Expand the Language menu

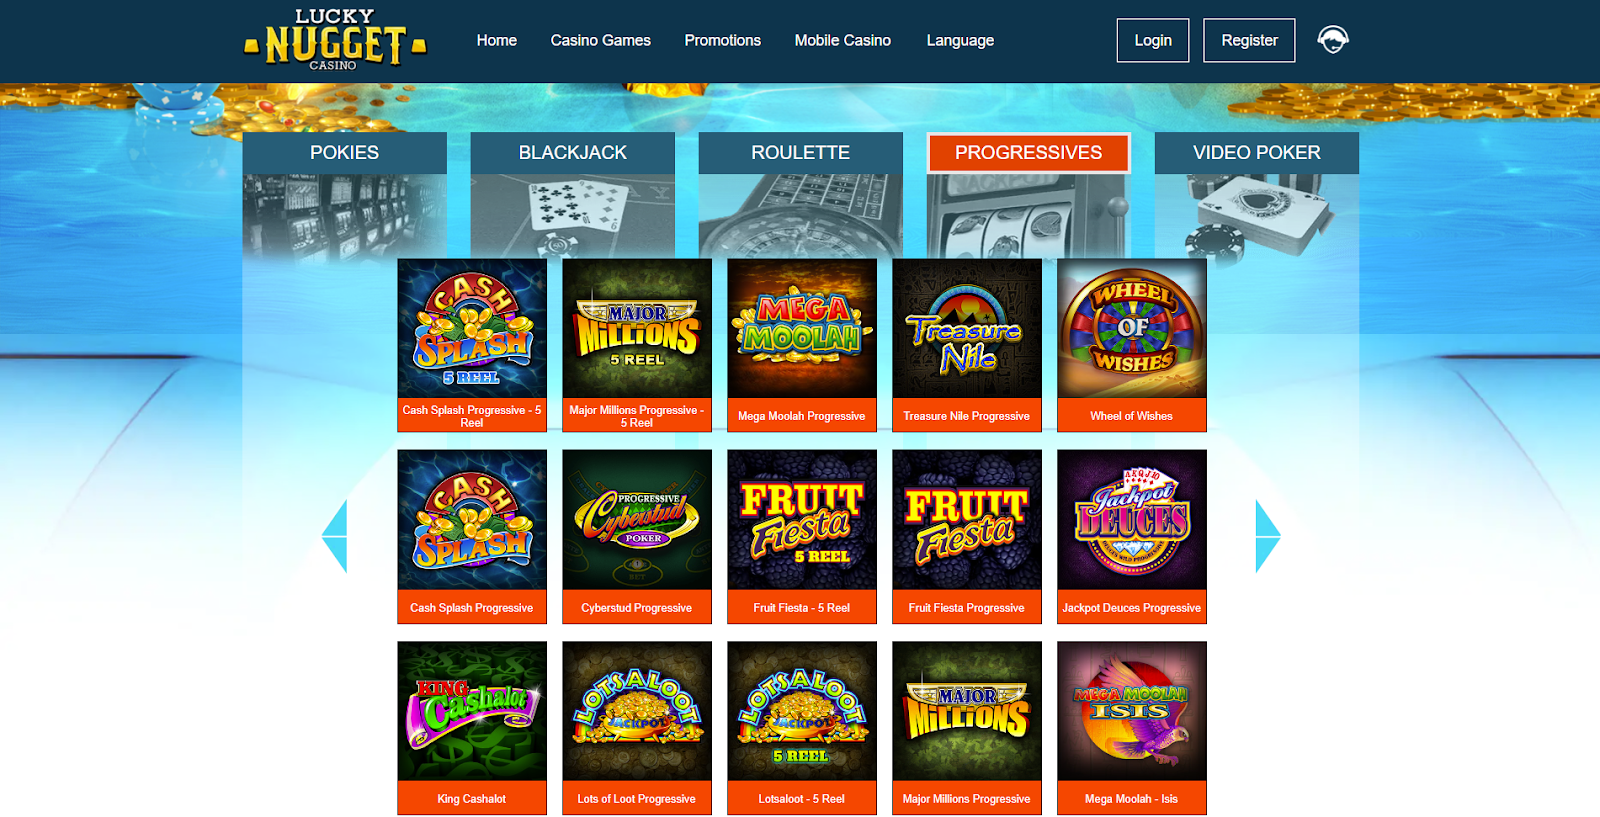coord(960,40)
